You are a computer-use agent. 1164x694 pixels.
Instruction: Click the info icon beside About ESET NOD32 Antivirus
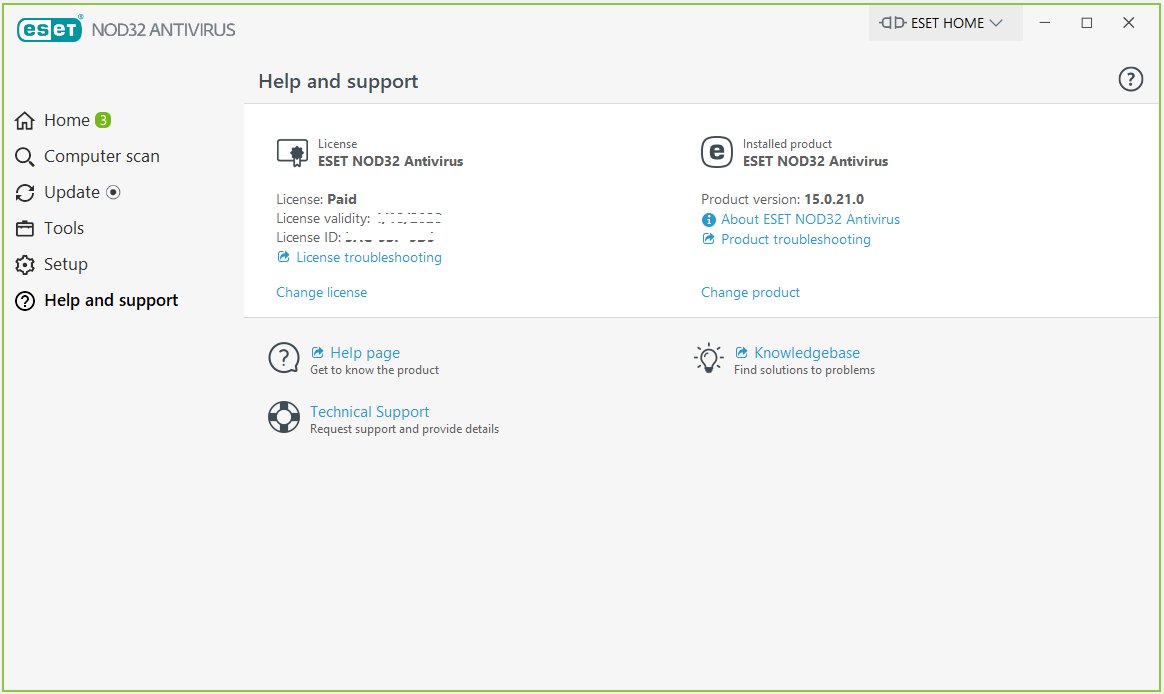pyautogui.click(x=708, y=220)
